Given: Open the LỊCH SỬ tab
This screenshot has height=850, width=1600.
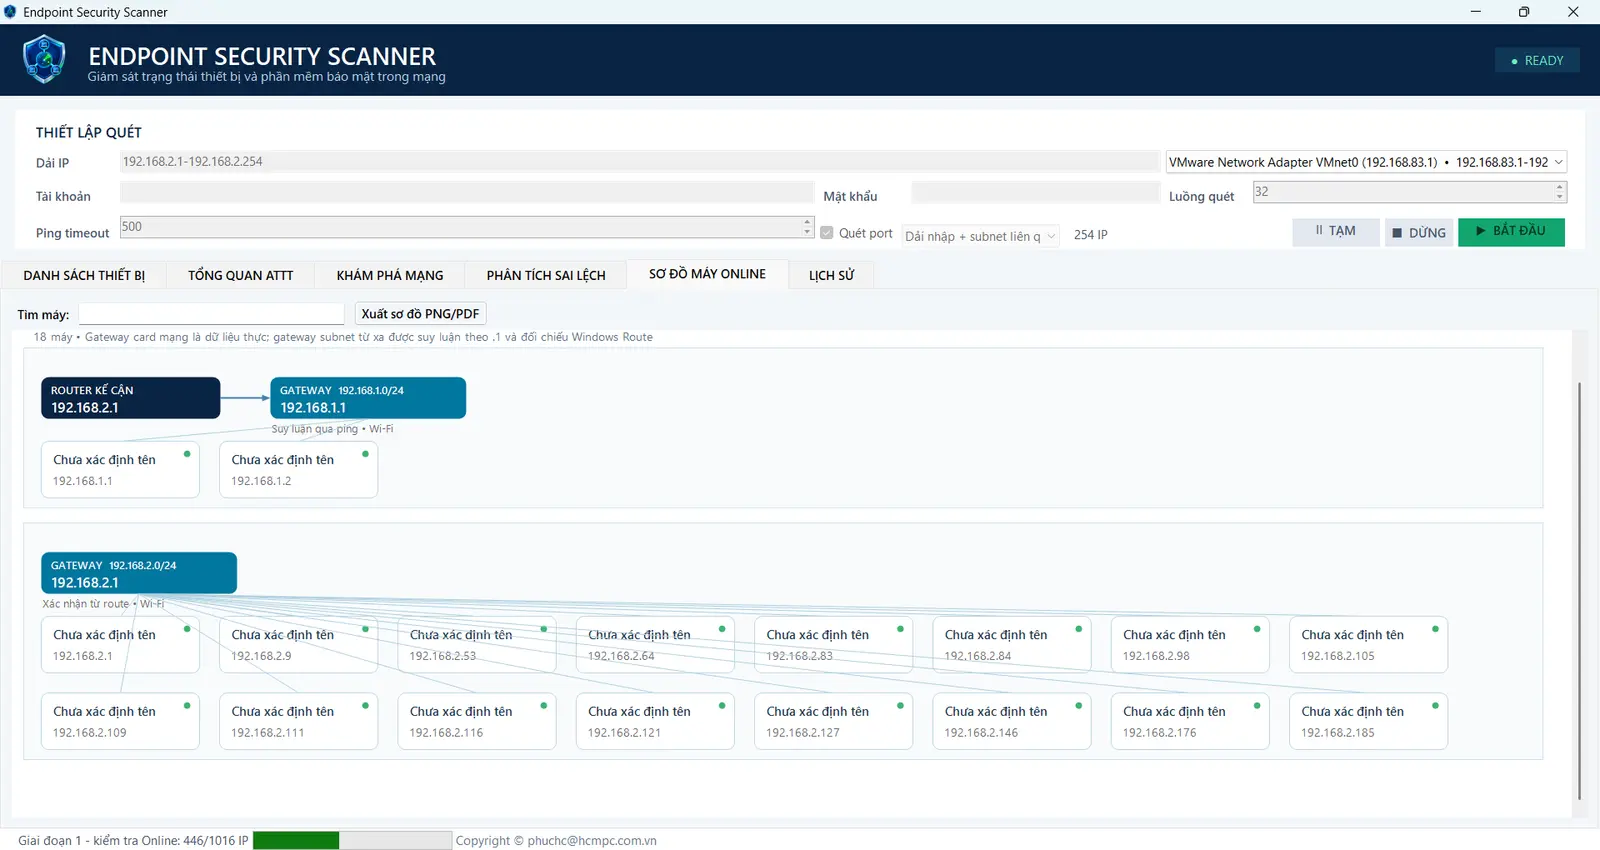Looking at the screenshot, I should 832,275.
